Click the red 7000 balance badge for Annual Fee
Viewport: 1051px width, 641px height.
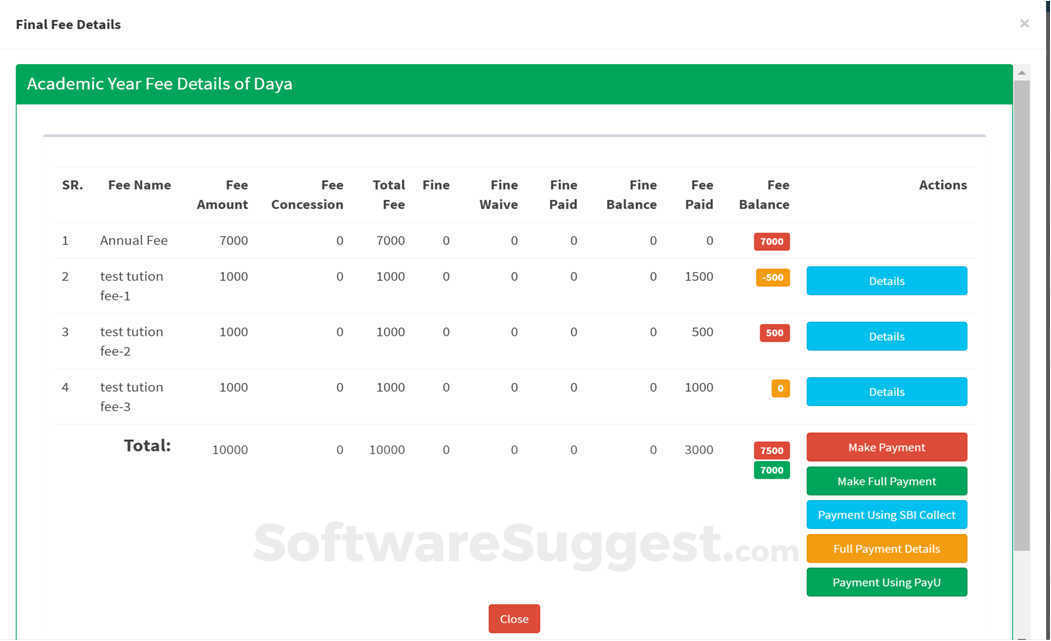click(x=771, y=240)
